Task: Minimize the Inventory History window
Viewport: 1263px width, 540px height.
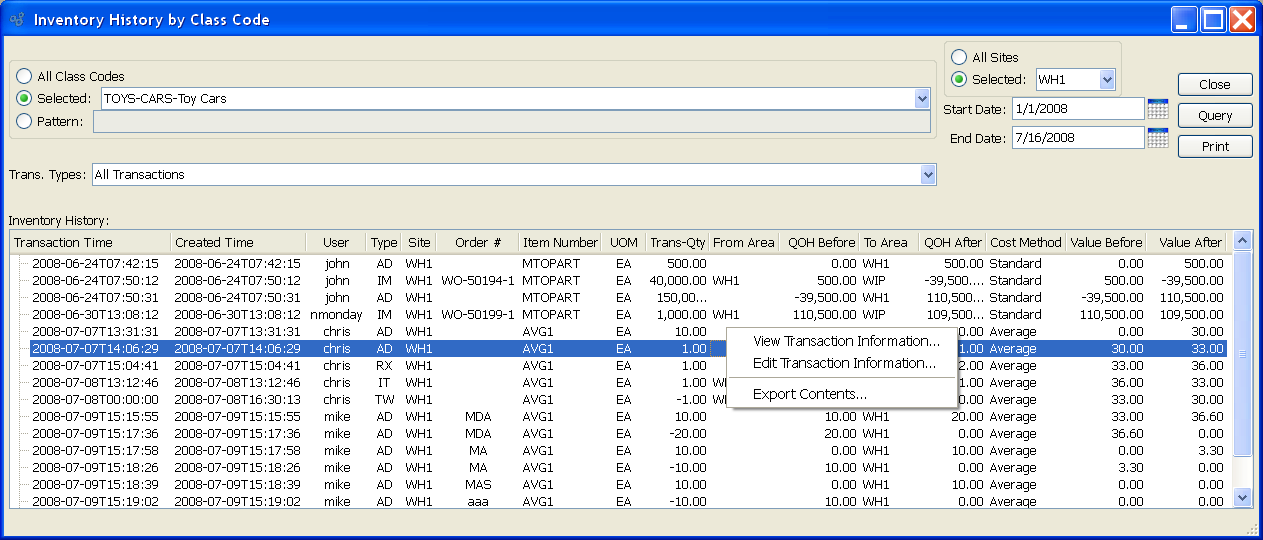Action: point(1185,20)
